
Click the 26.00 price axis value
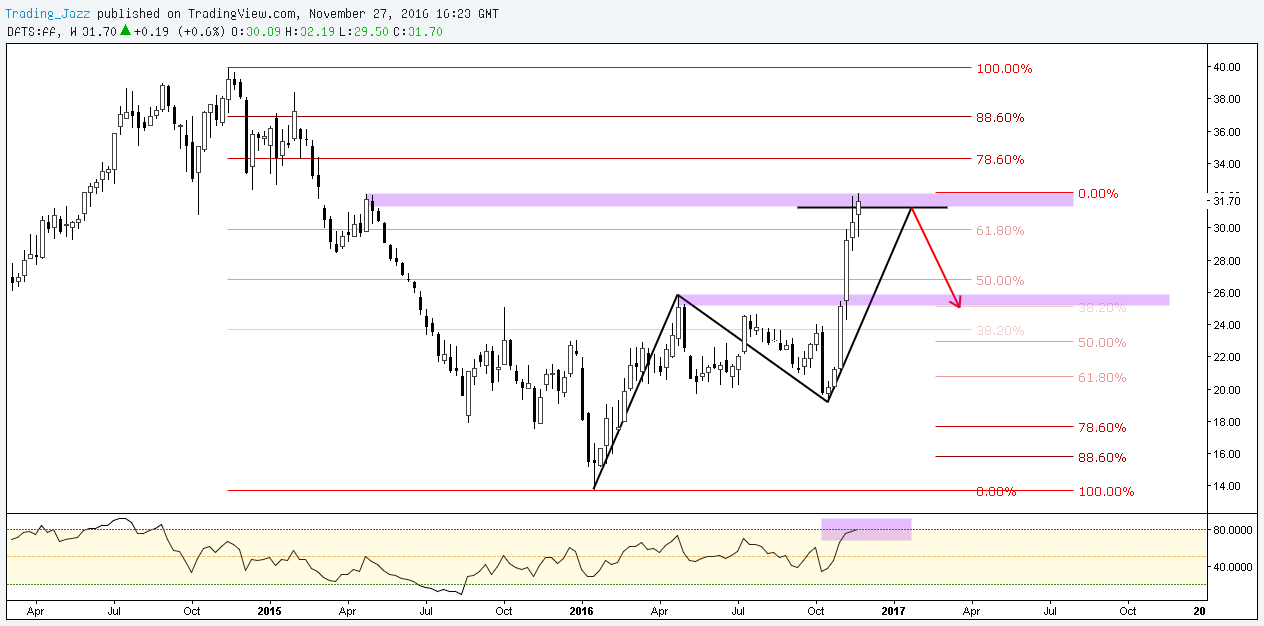point(1227,293)
